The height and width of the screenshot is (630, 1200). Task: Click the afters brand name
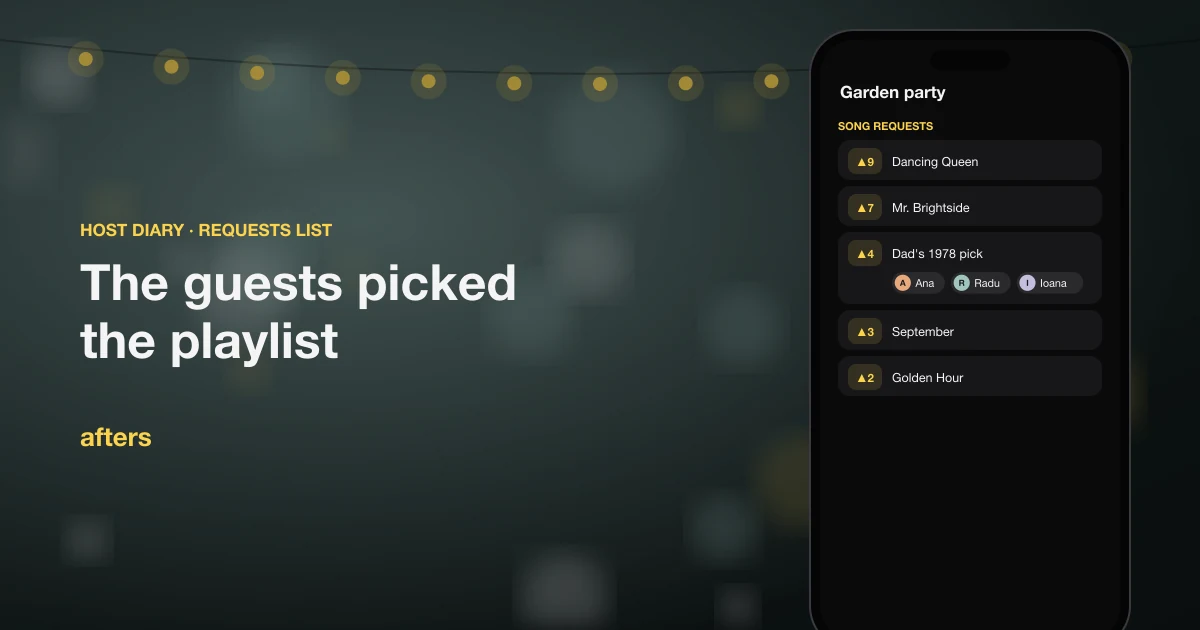[116, 437]
